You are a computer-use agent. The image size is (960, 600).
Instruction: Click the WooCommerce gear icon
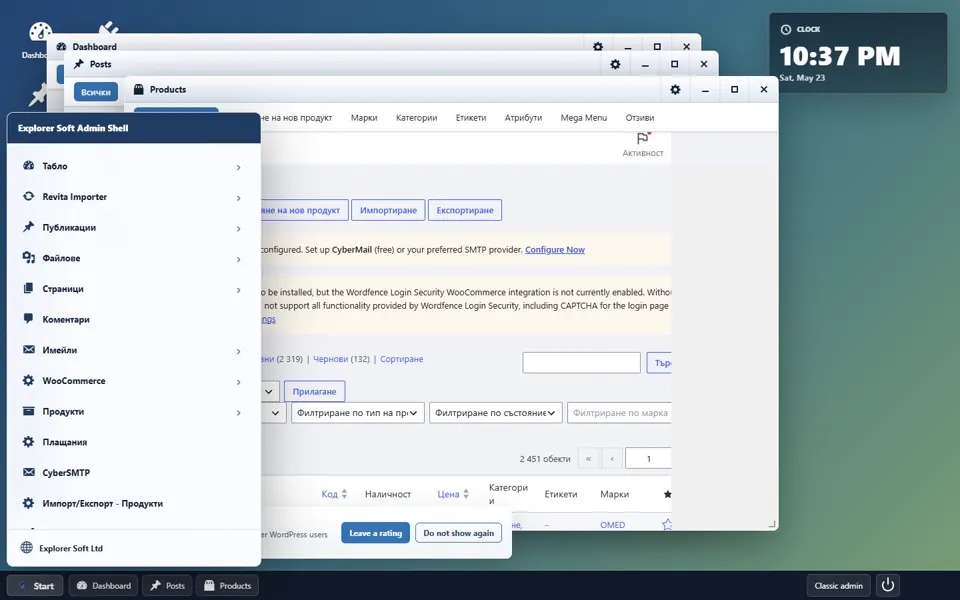pos(28,380)
